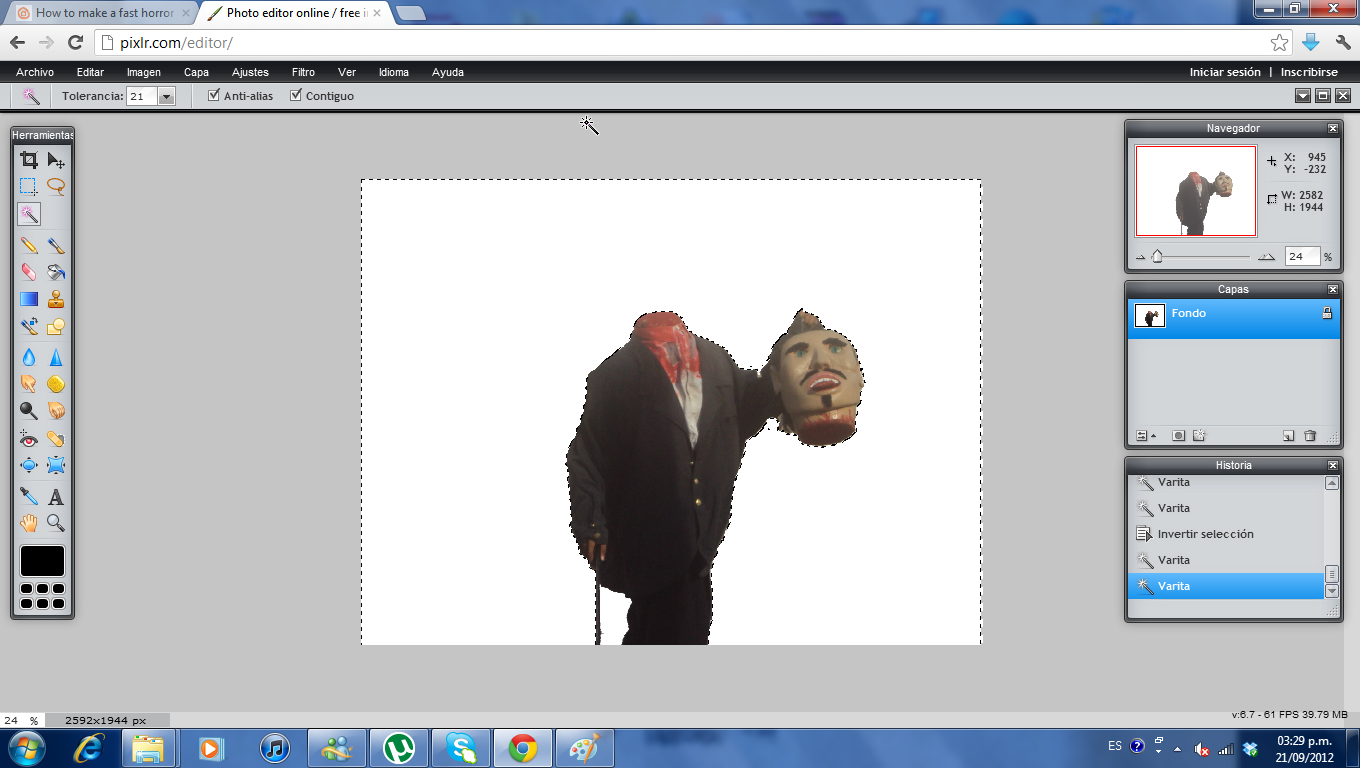Pick the Paint Bucket tool
The image size is (1360, 768).
pos(56,272)
